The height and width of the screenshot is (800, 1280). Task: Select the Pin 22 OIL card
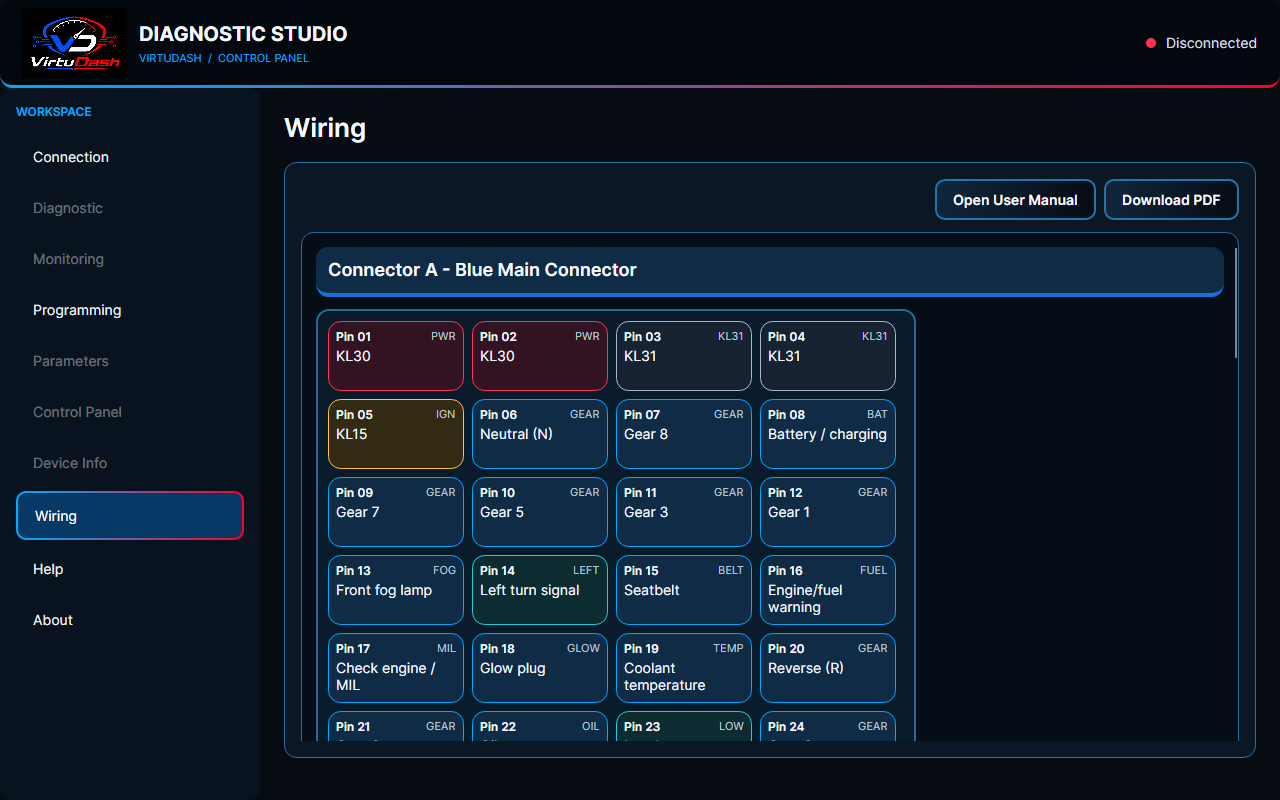540,727
